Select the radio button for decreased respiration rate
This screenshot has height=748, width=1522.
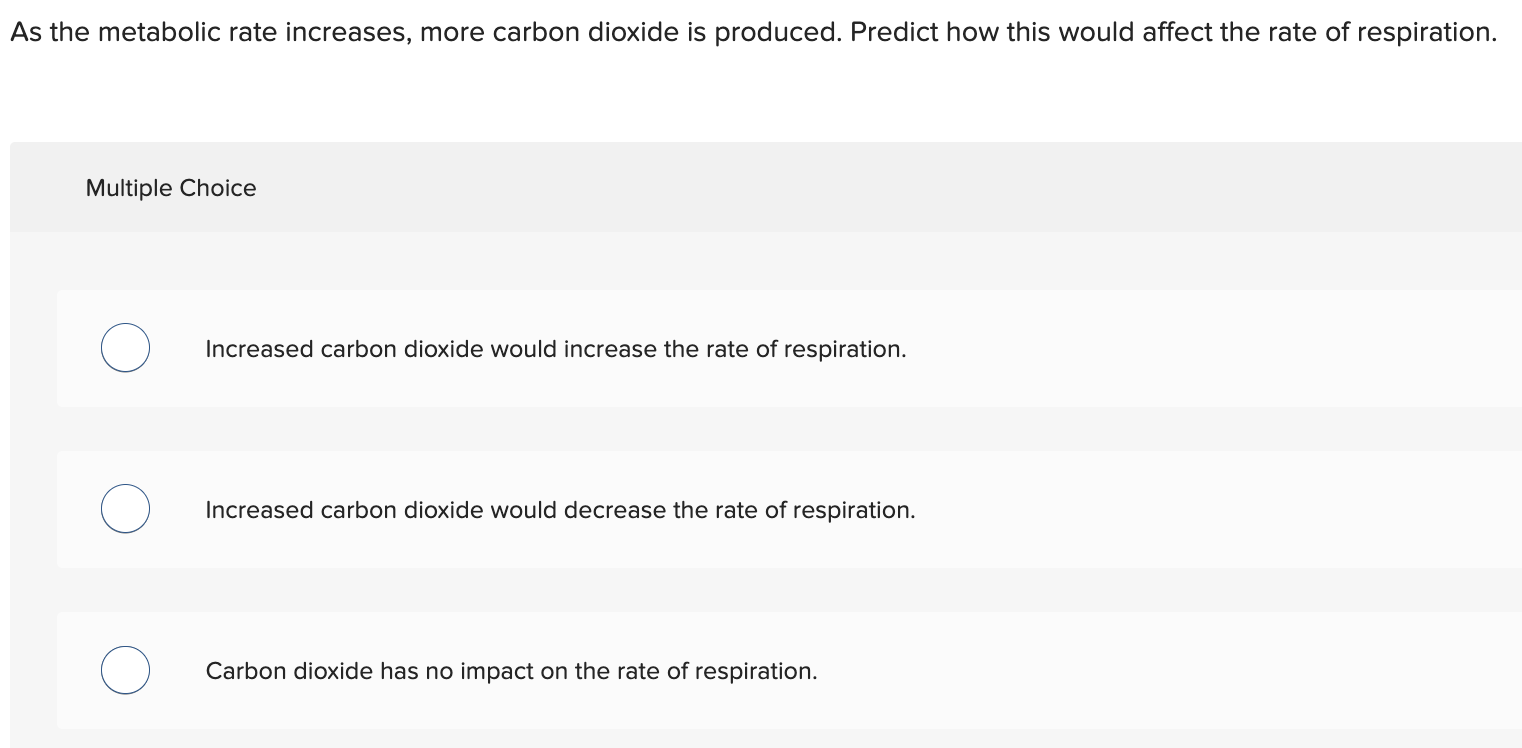[124, 508]
